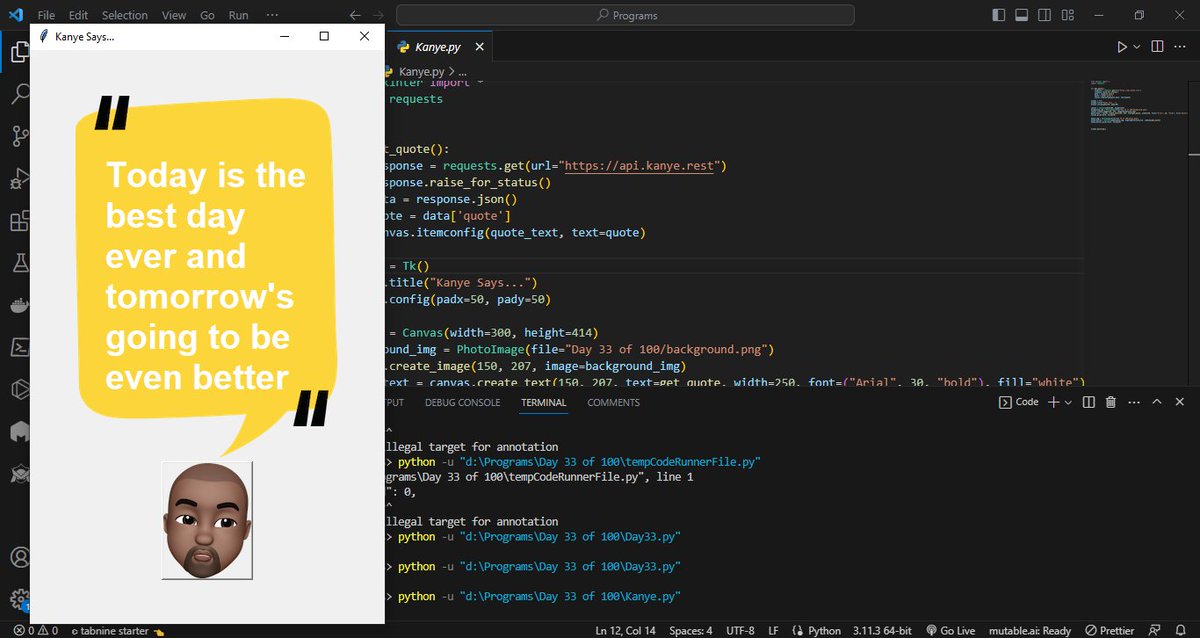Open the Selection menu
The image size is (1200, 638).
[125, 15]
